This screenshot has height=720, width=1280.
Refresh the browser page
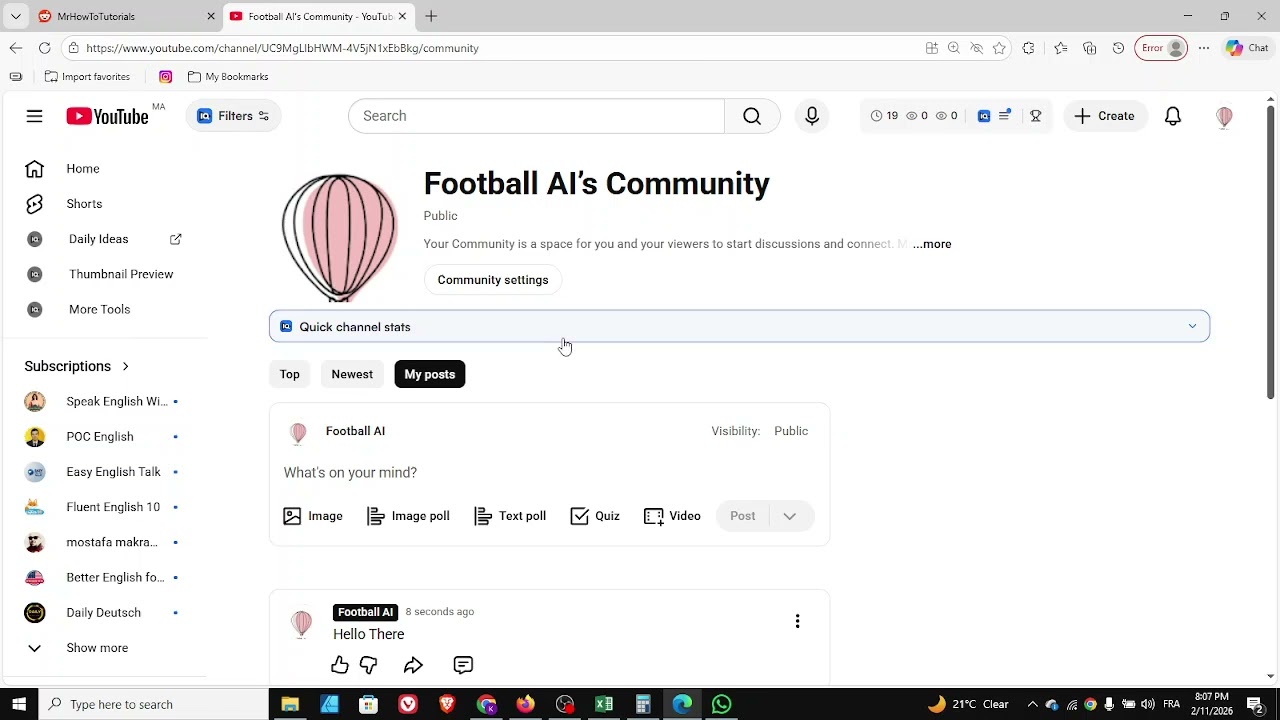coord(44,48)
